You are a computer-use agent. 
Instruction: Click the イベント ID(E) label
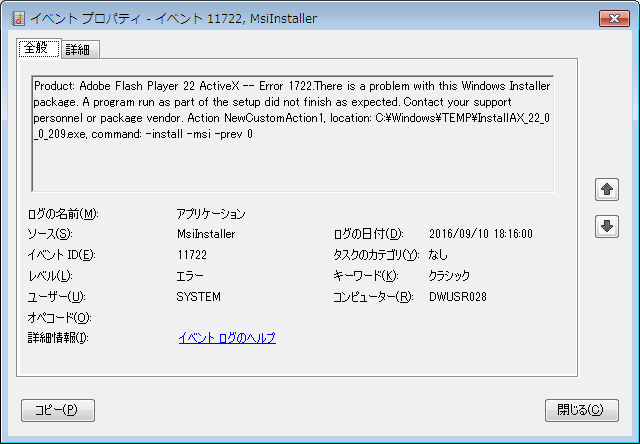61,255
